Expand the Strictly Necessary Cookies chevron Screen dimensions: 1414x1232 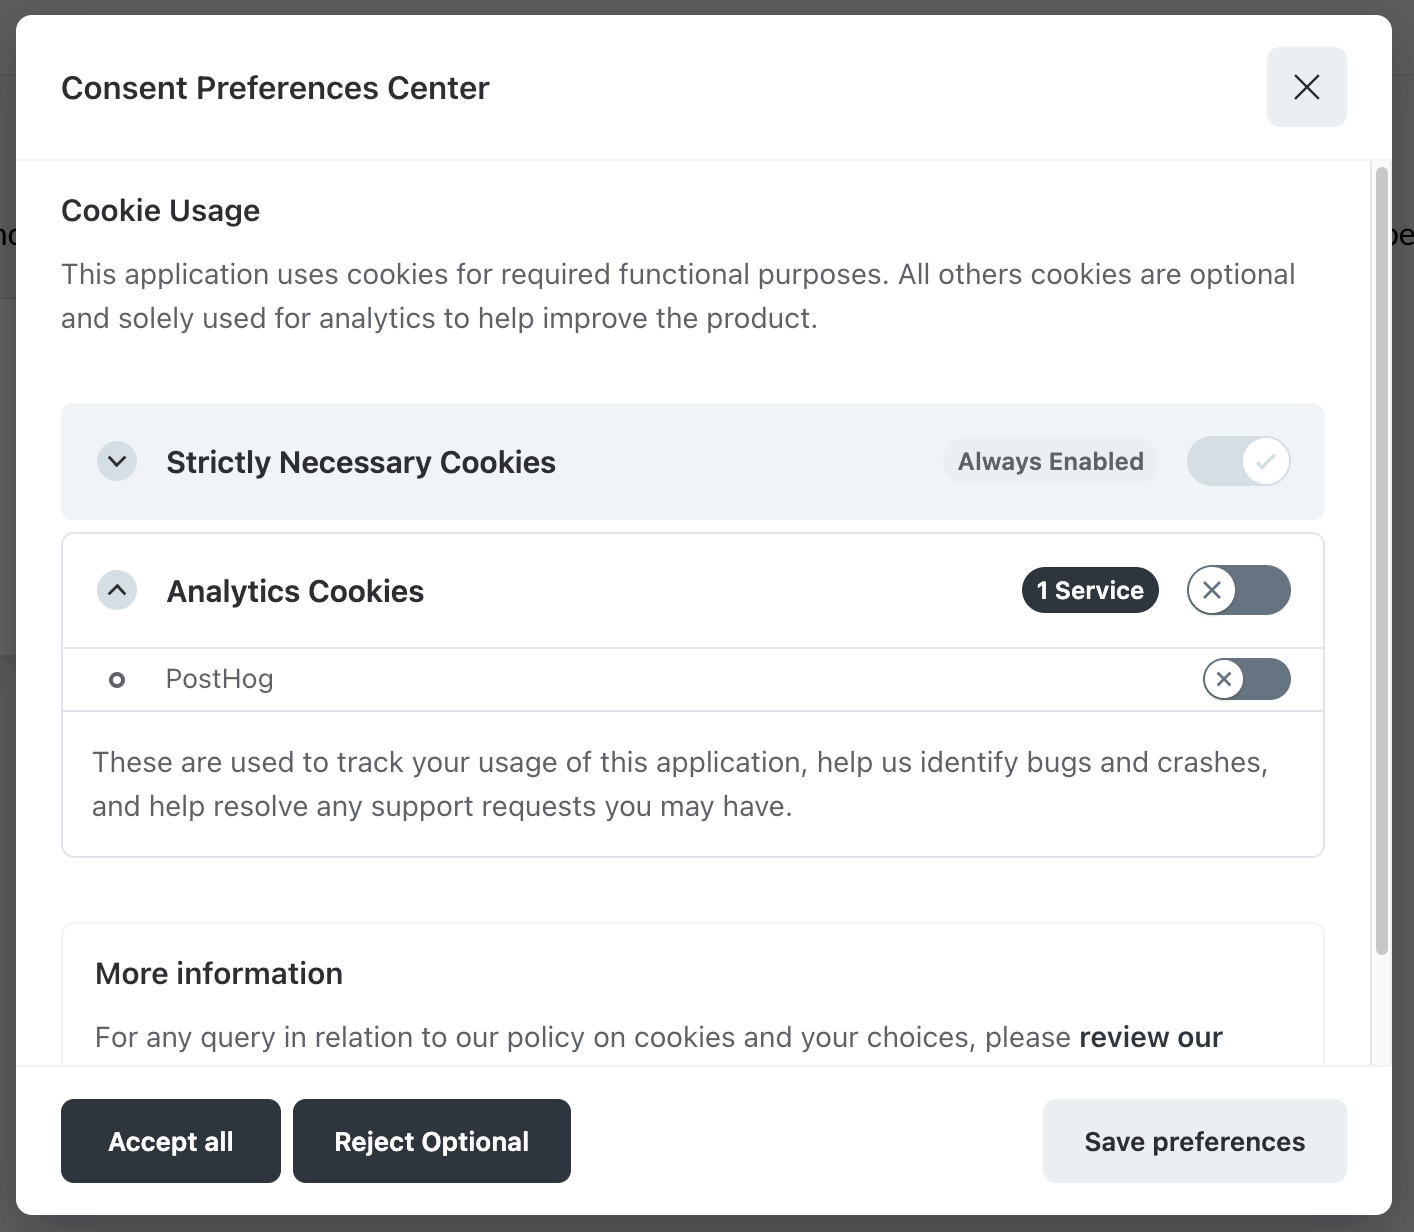tap(117, 462)
